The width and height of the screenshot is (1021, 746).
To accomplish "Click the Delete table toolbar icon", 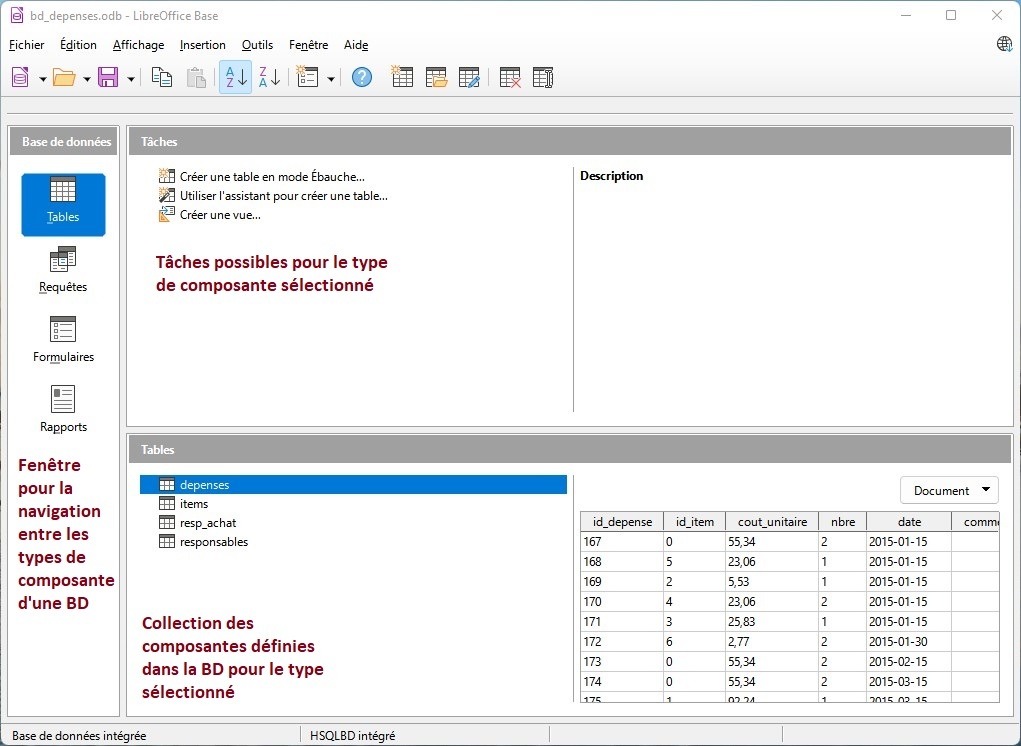I will (510, 77).
